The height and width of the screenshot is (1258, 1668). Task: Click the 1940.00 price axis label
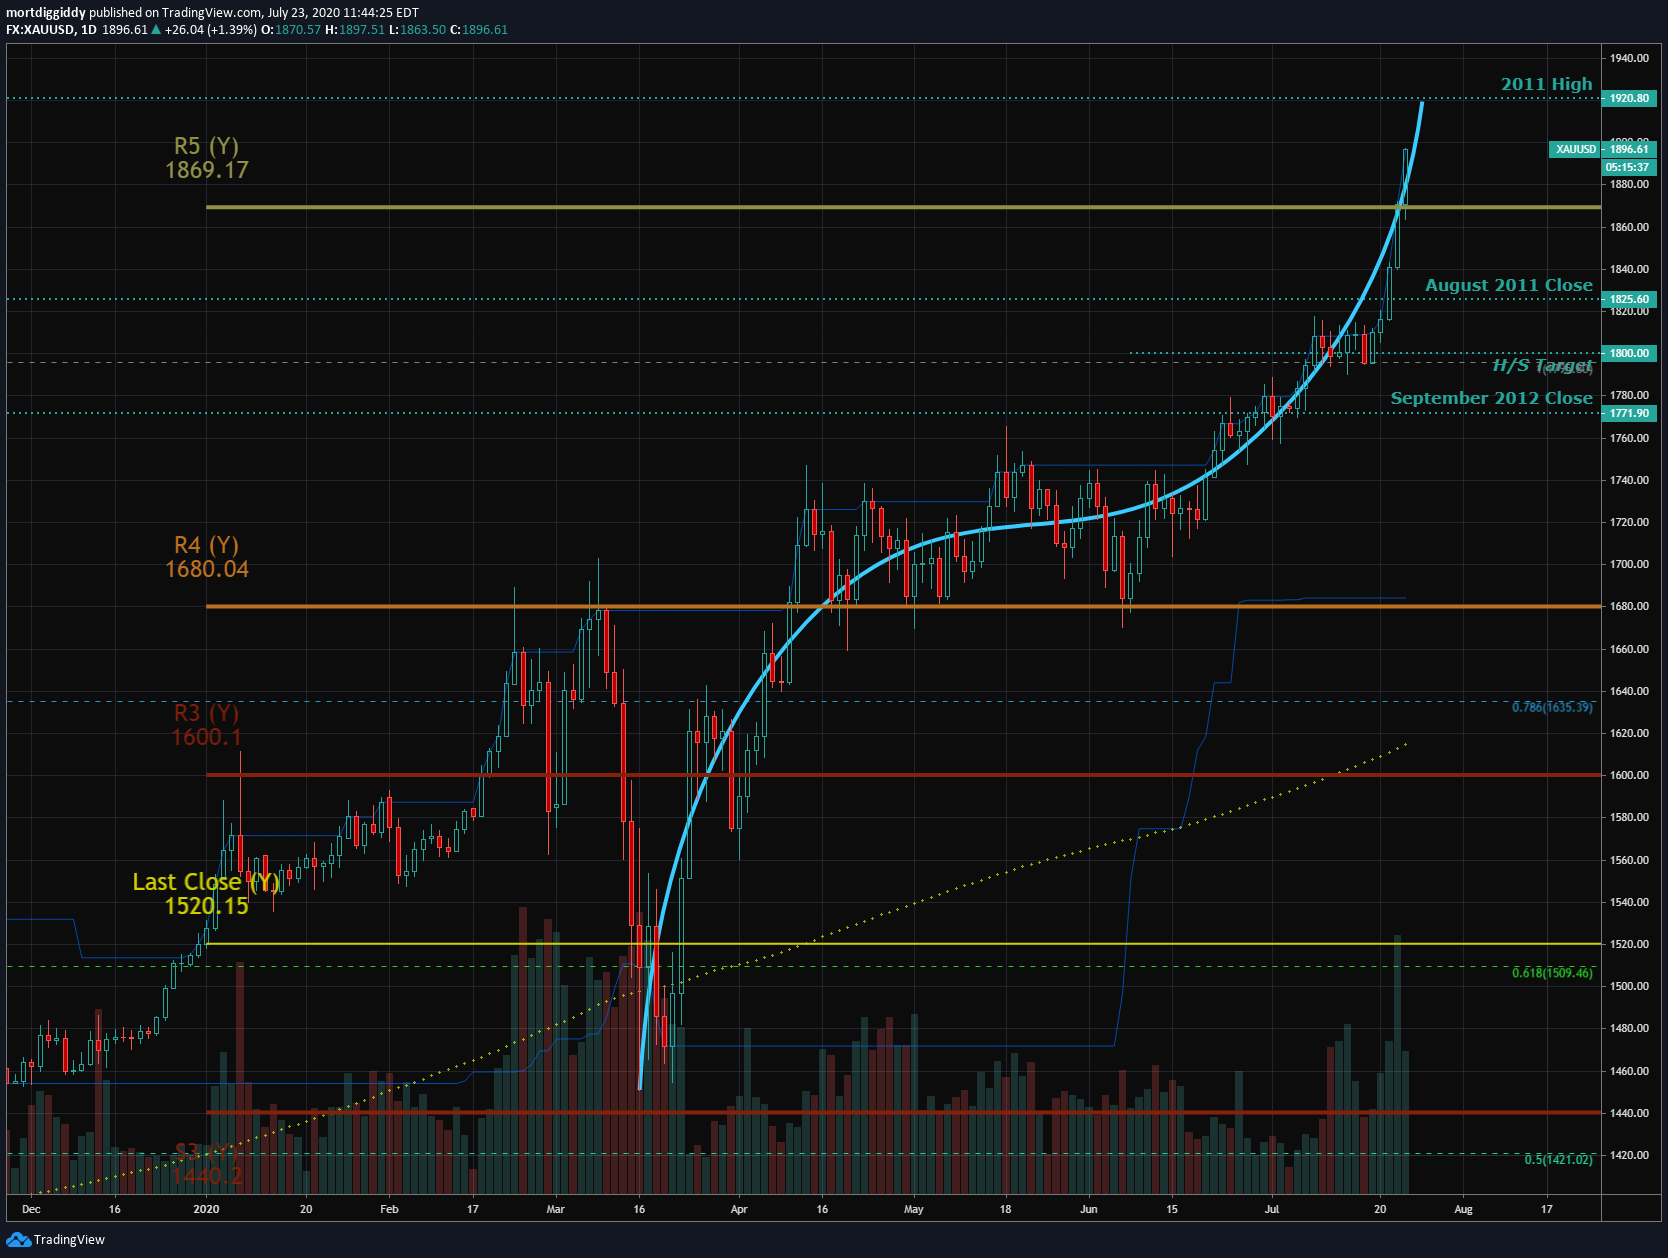[1629, 58]
